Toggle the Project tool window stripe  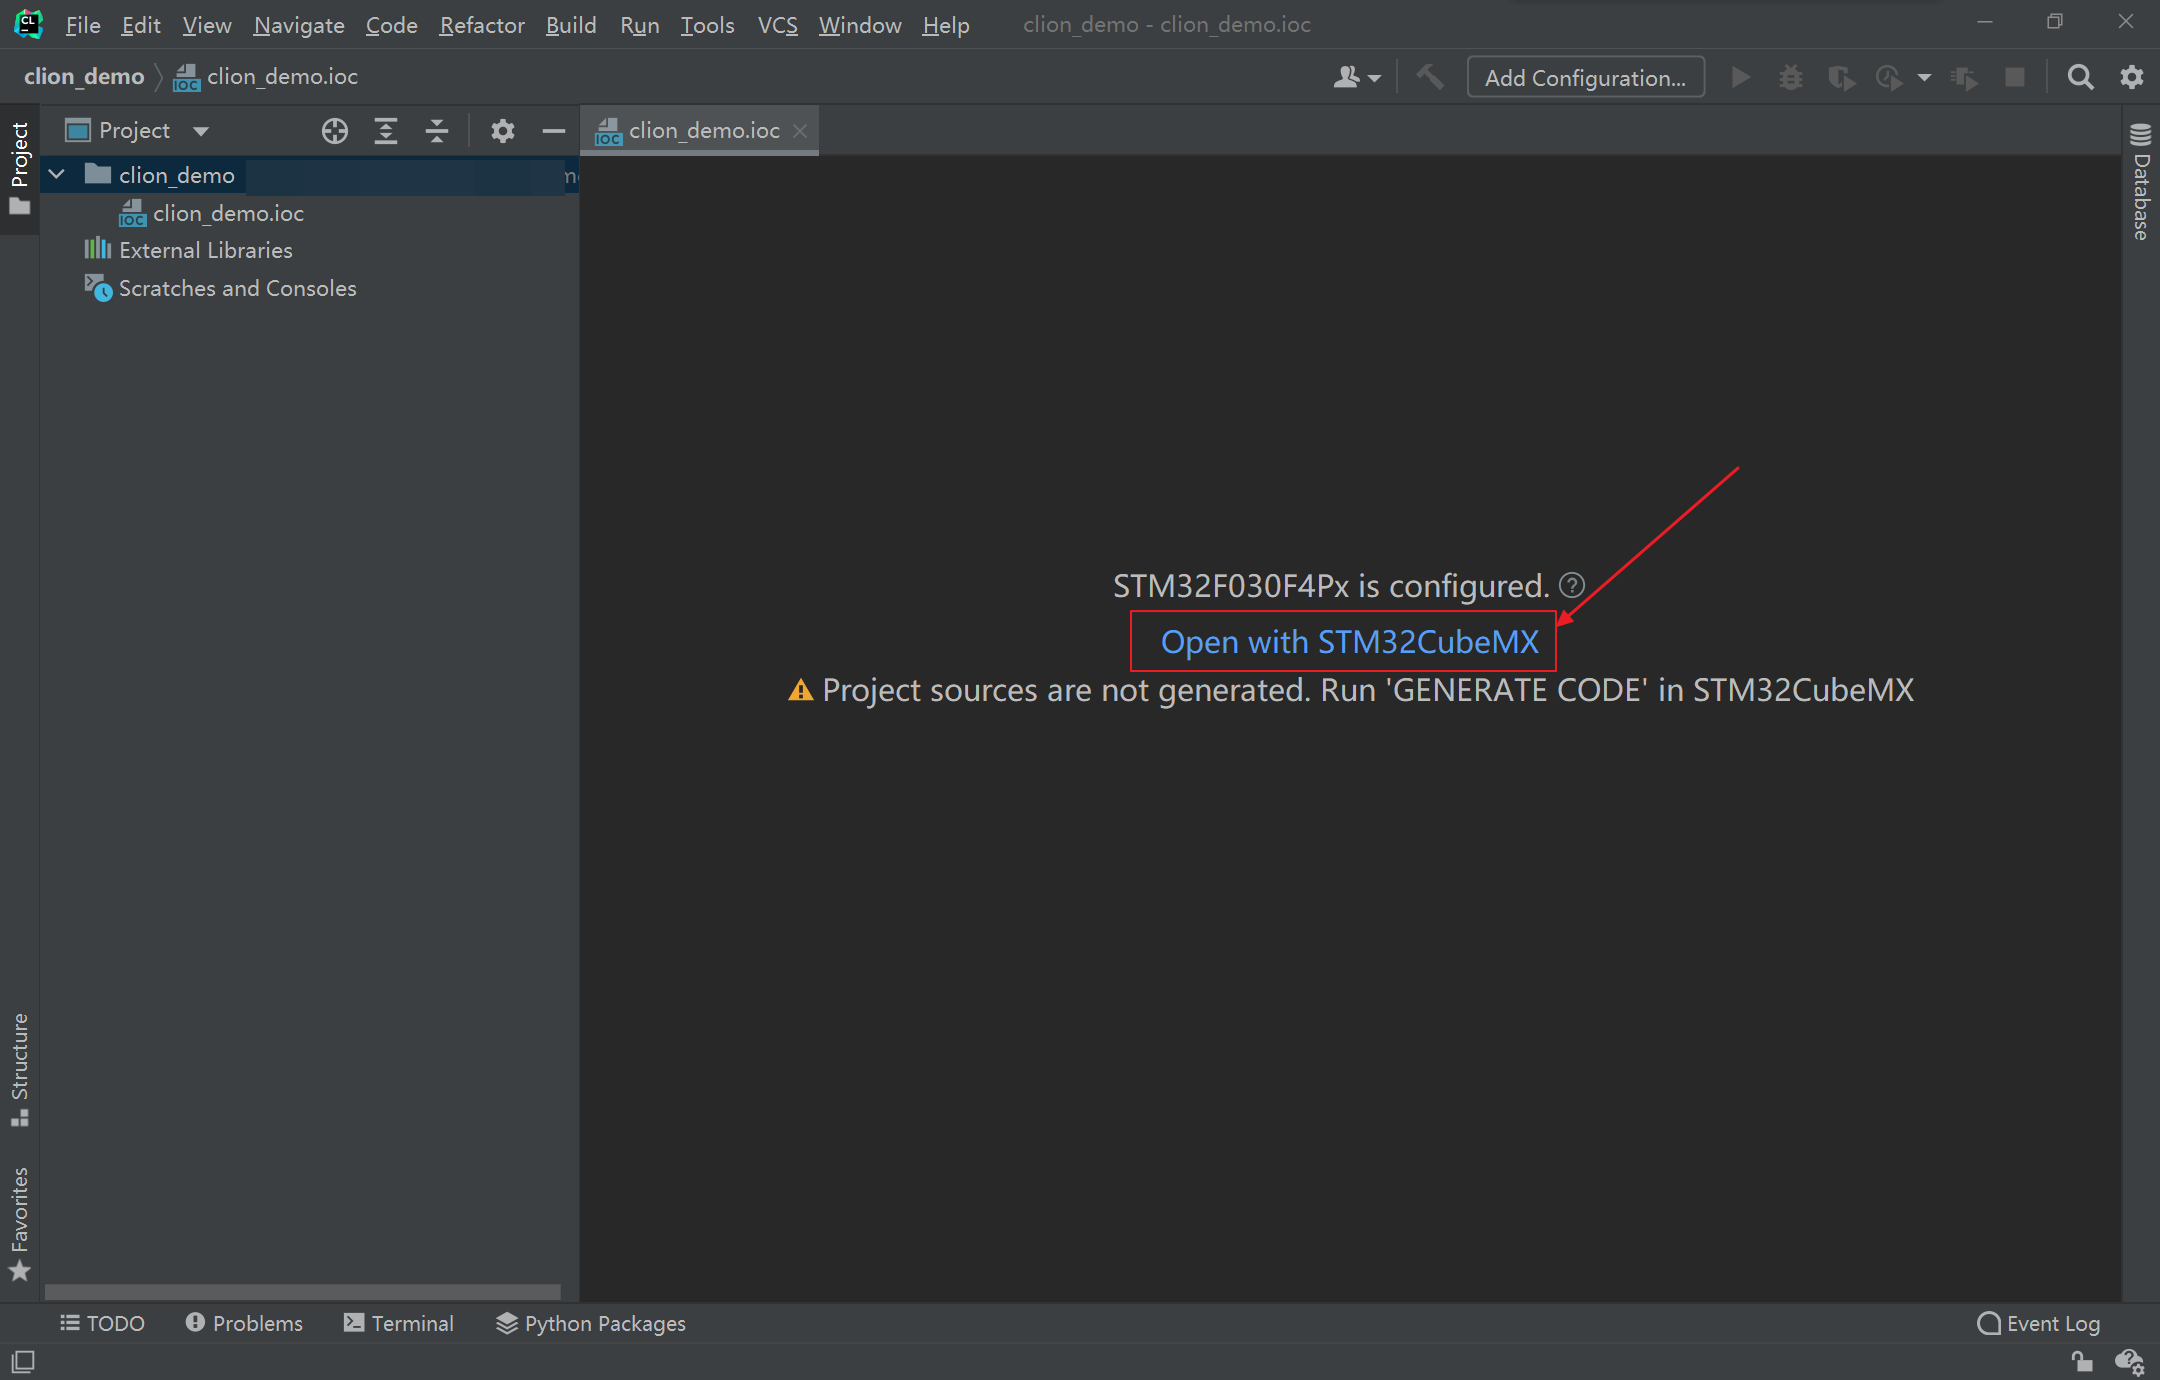pyautogui.click(x=19, y=168)
